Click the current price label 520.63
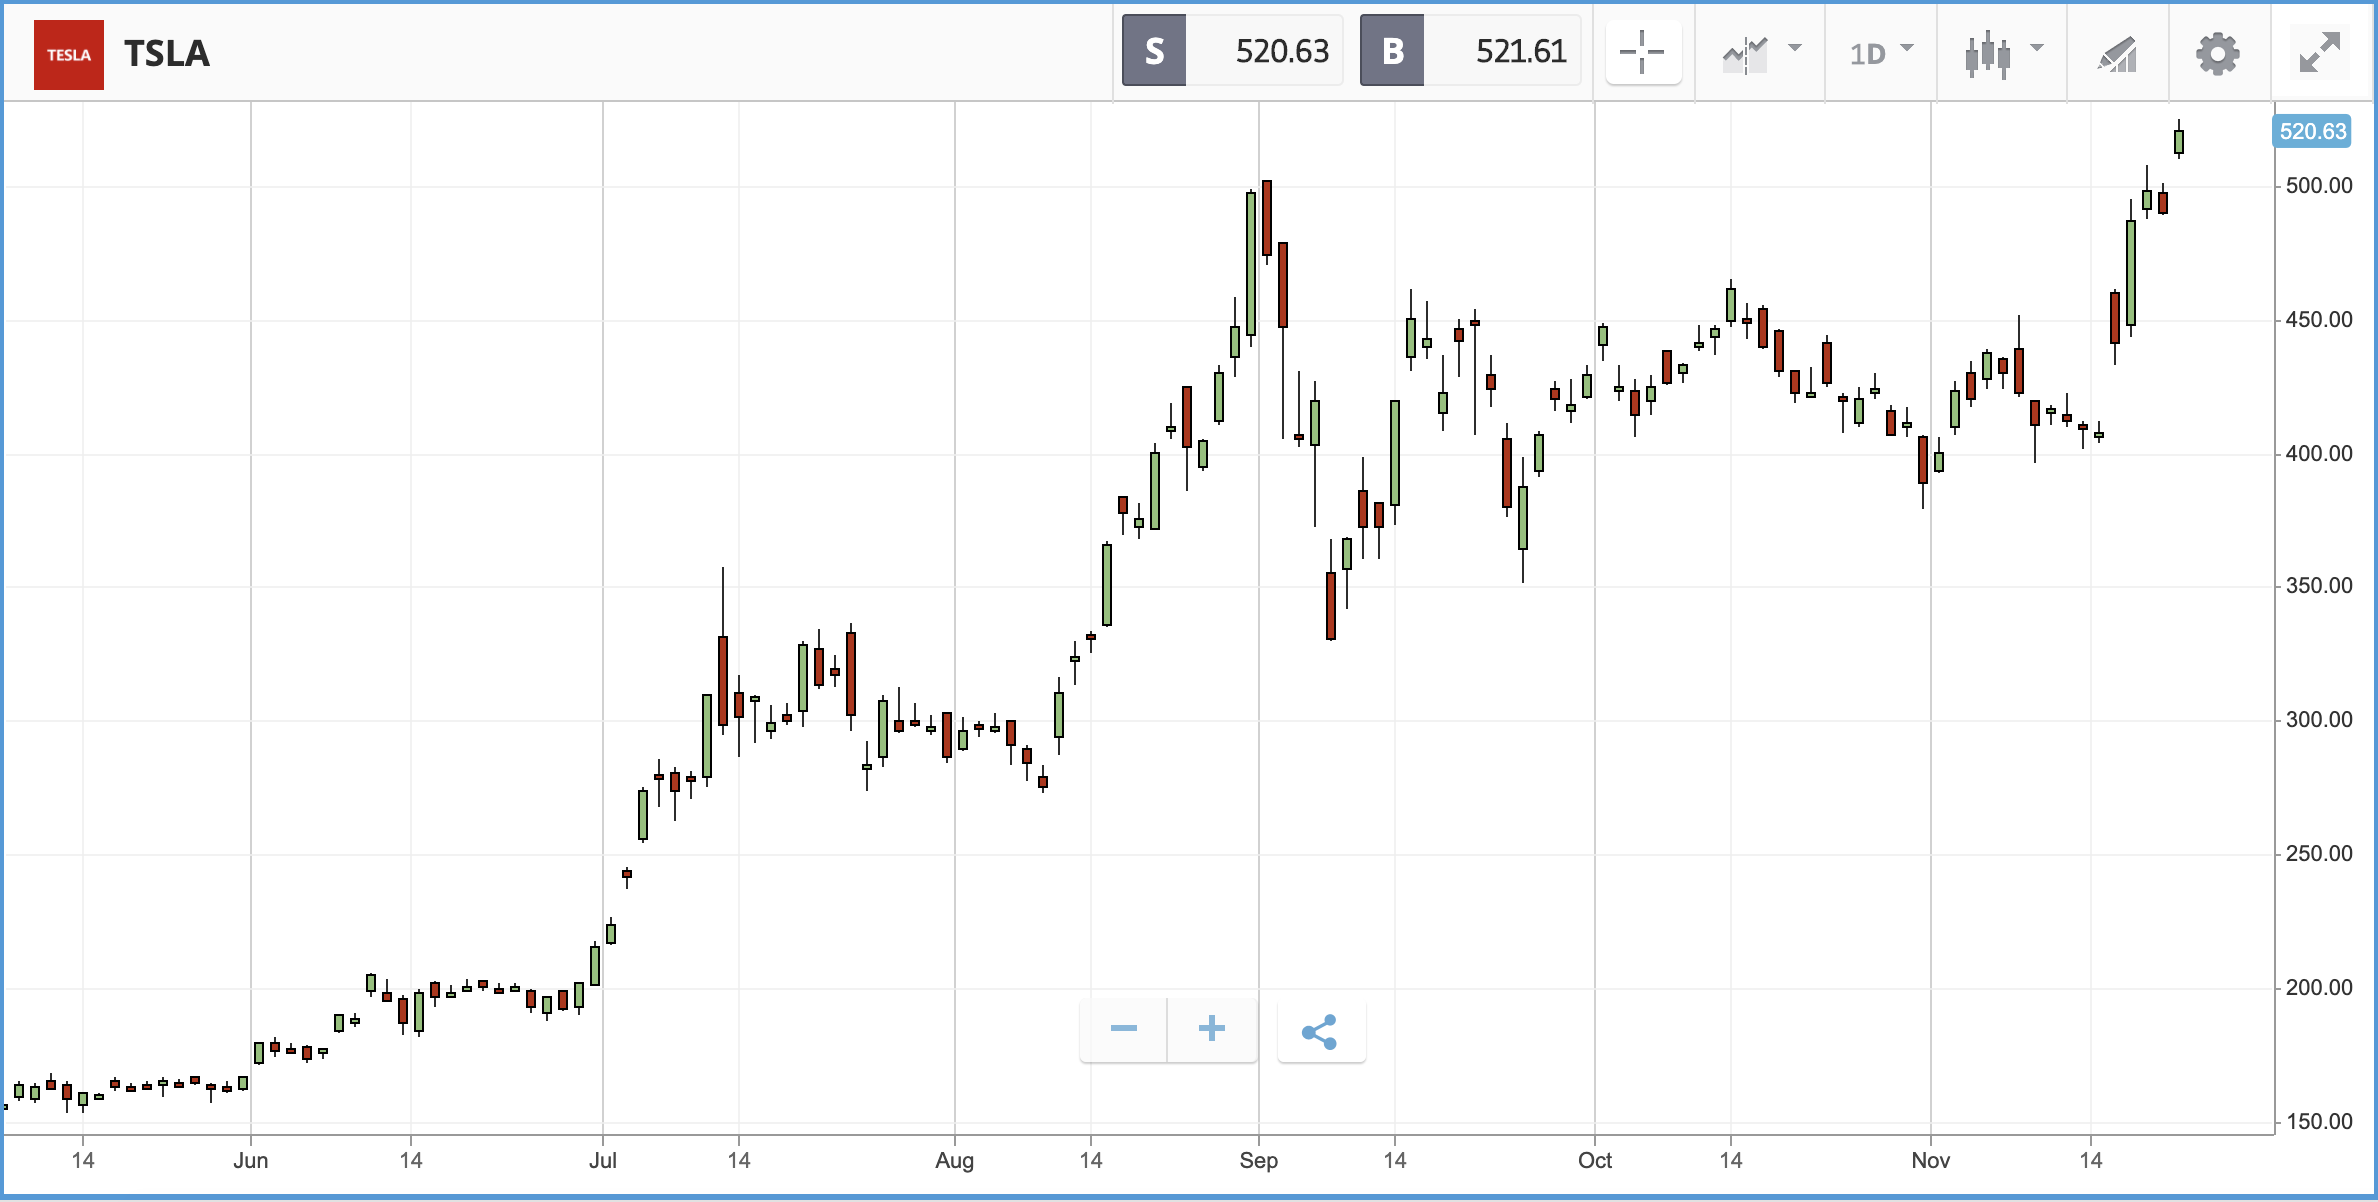The image size is (2378, 1202). [x=2312, y=131]
